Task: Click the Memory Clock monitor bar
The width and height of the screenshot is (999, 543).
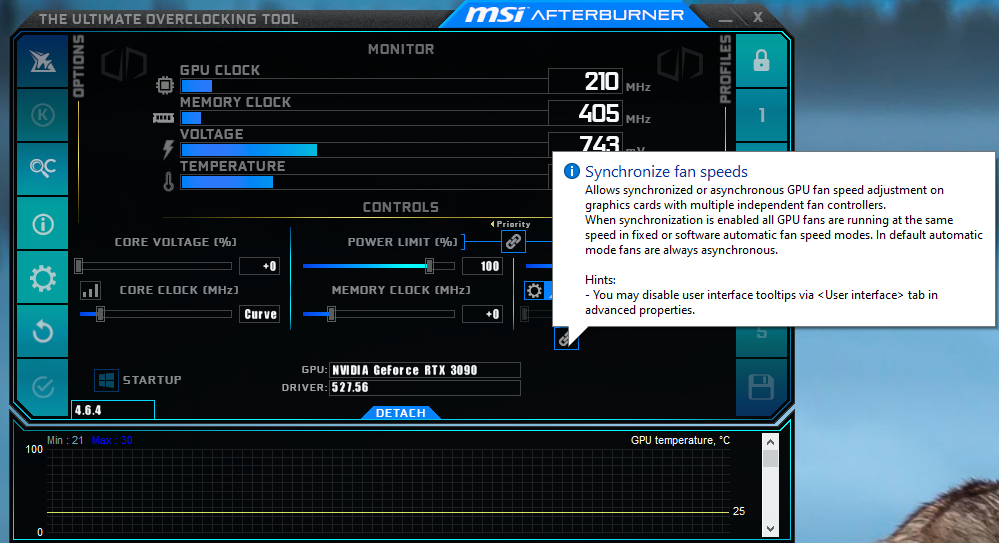Action: coord(364,118)
